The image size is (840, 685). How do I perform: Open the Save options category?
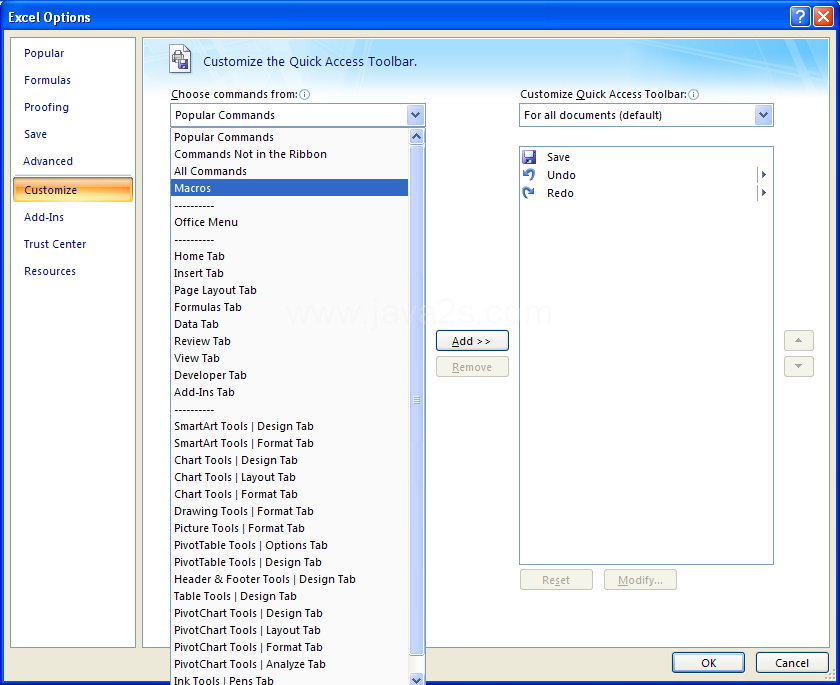coord(35,134)
